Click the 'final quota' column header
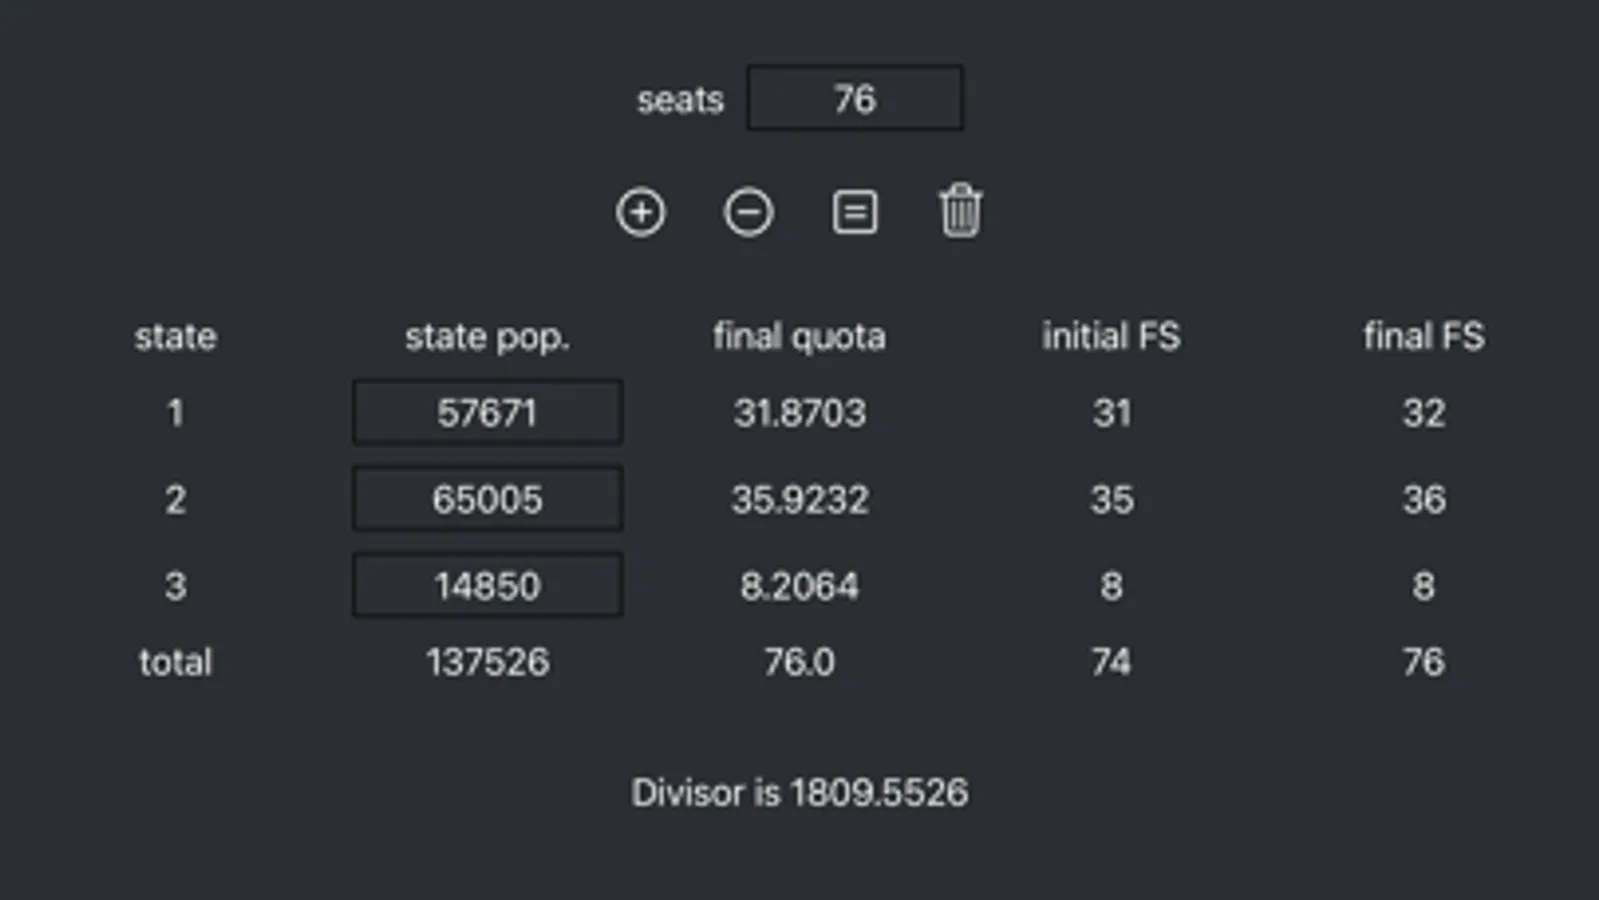Screen dimensions: 1599x900 [x=799, y=337]
